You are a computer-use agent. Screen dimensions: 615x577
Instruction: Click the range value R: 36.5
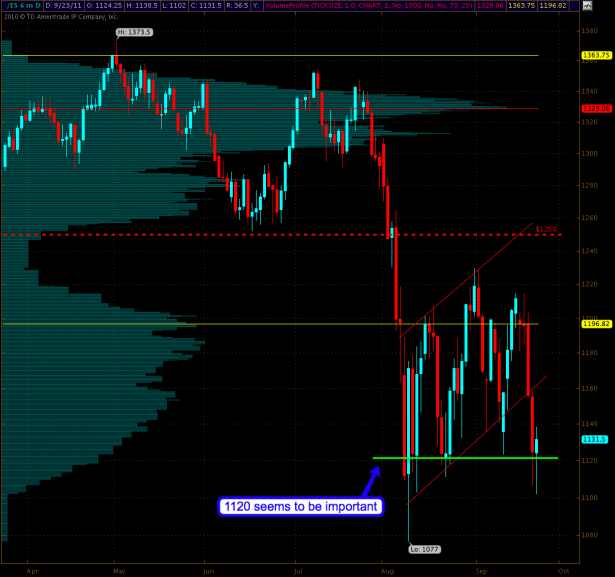(x=237, y=5)
